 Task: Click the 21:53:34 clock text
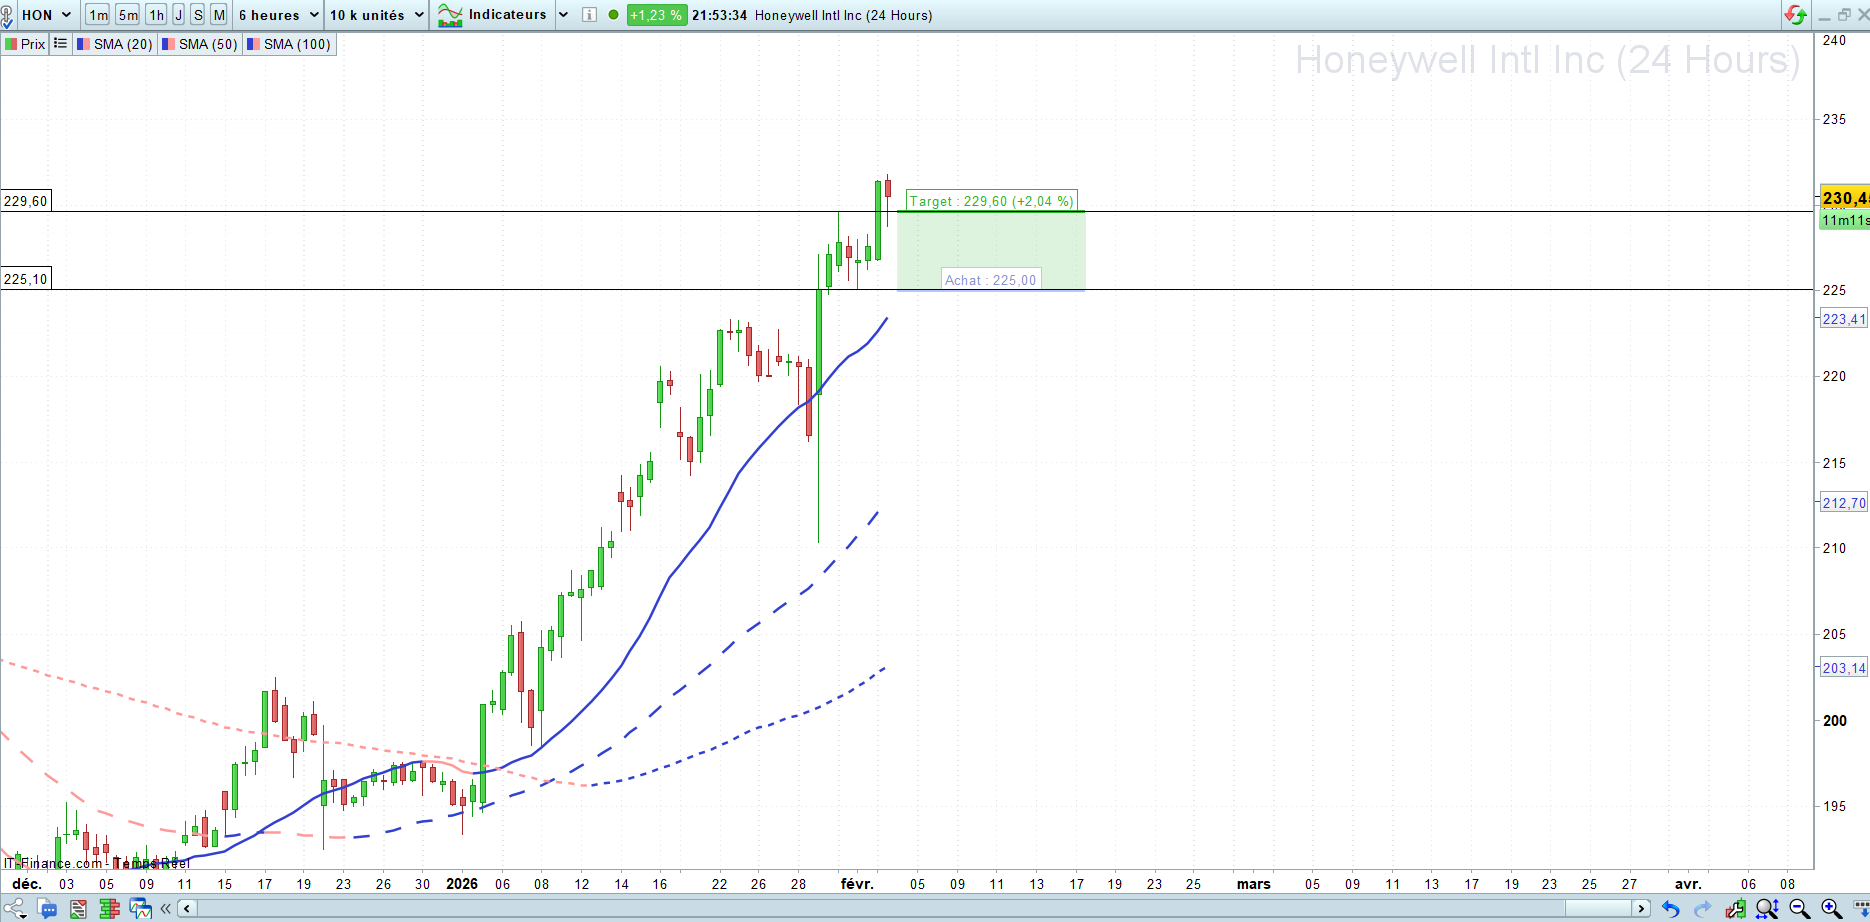click(719, 15)
